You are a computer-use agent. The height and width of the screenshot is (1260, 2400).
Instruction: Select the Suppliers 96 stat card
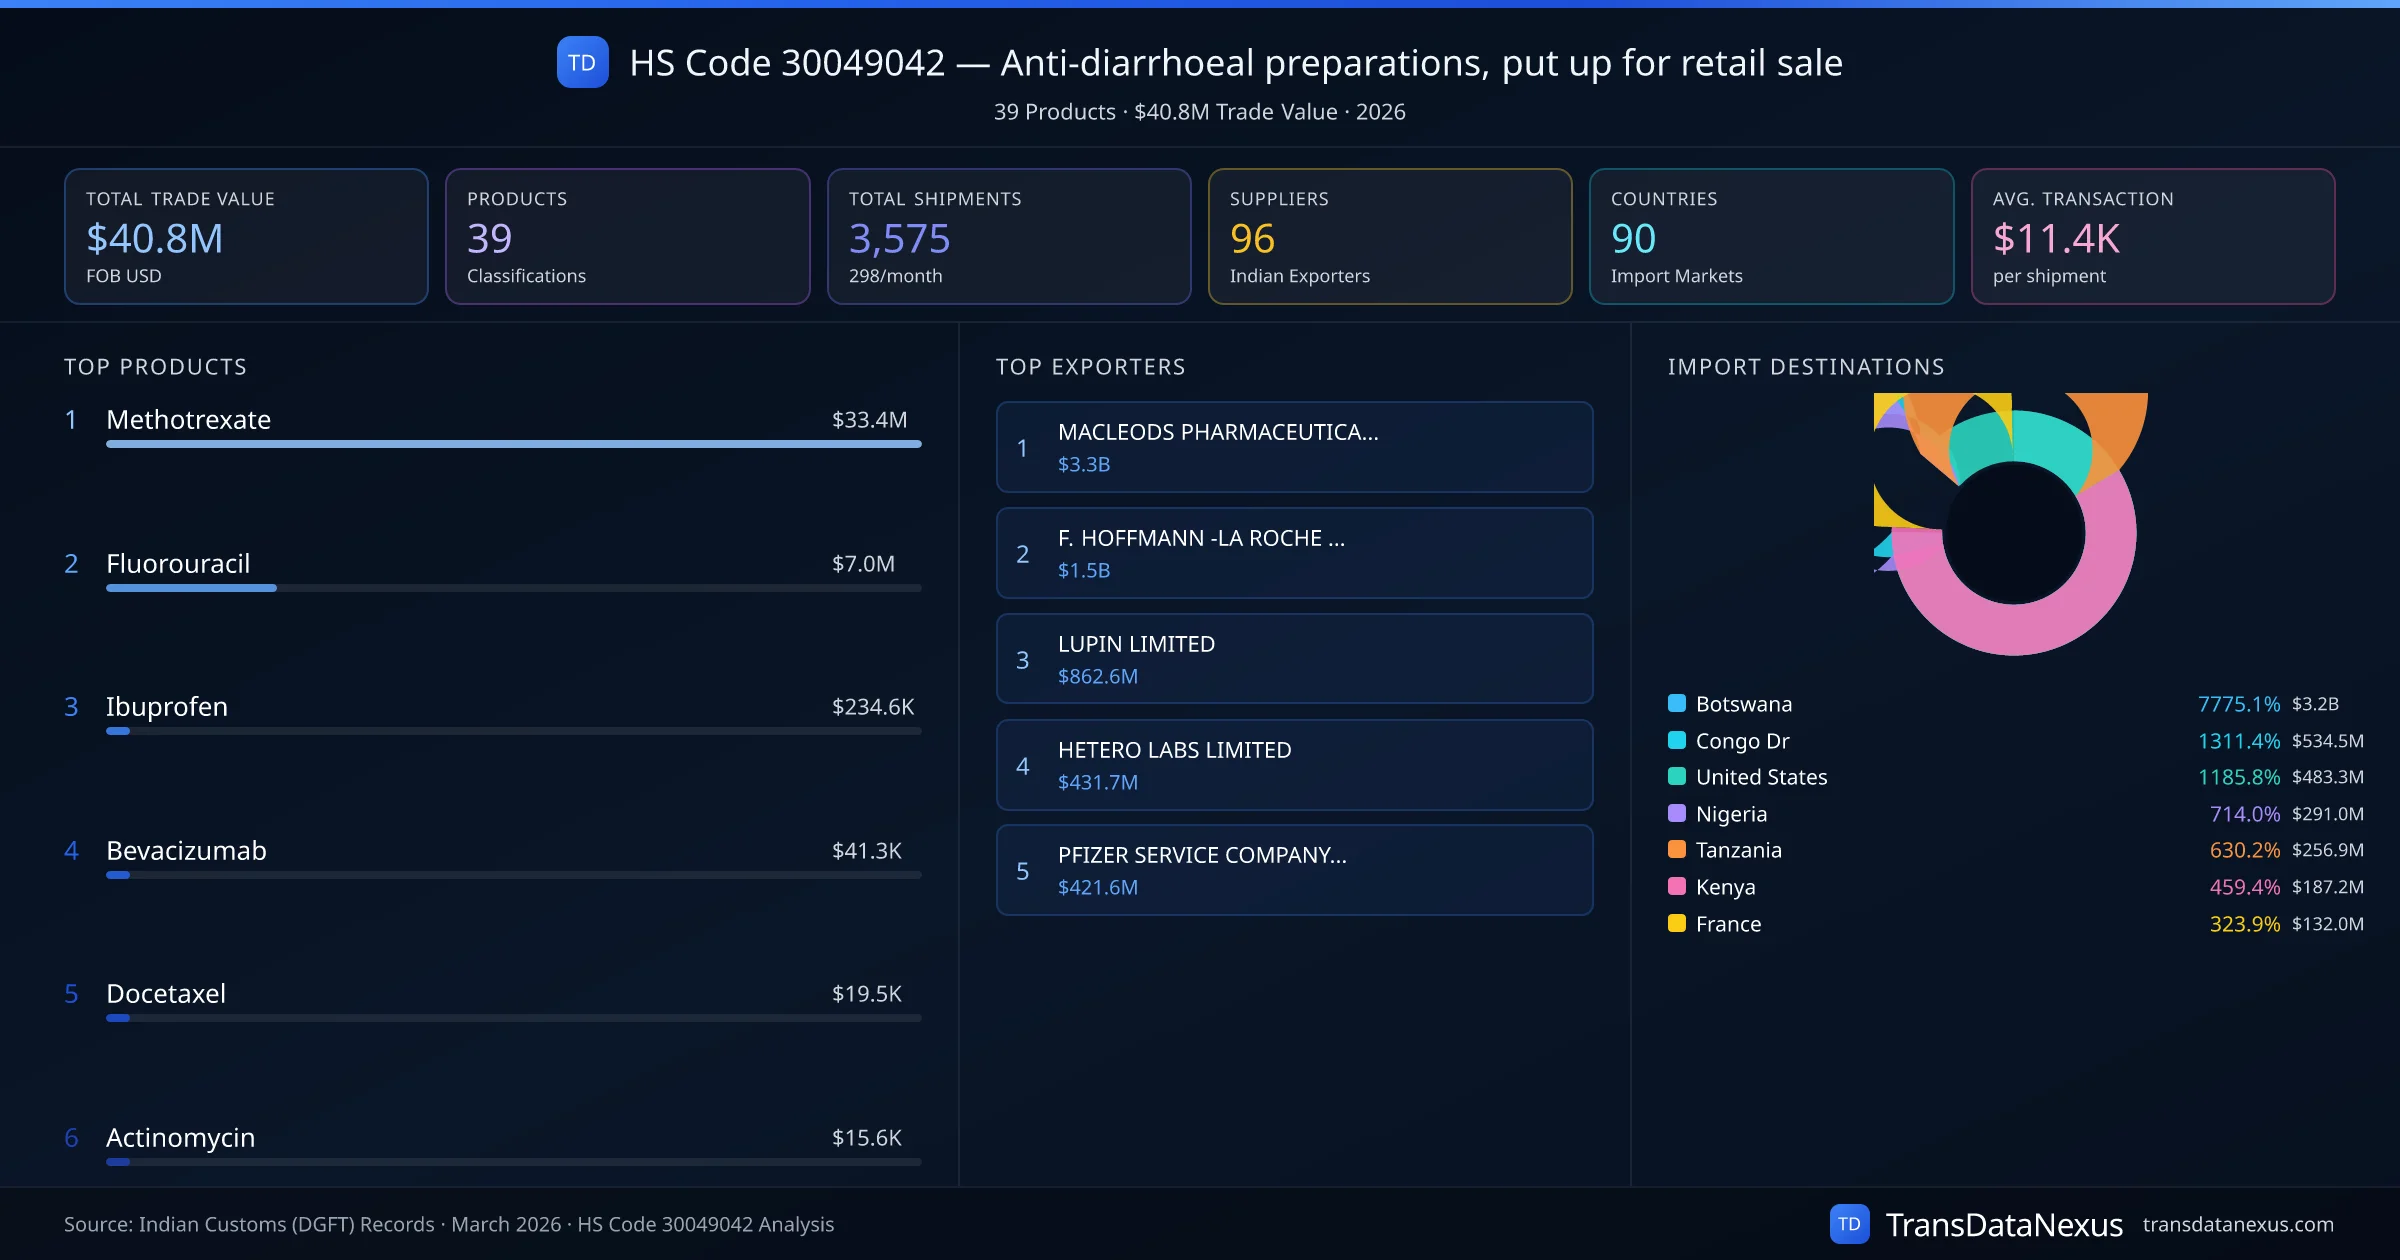pyautogui.click(x=1389, y=236)
